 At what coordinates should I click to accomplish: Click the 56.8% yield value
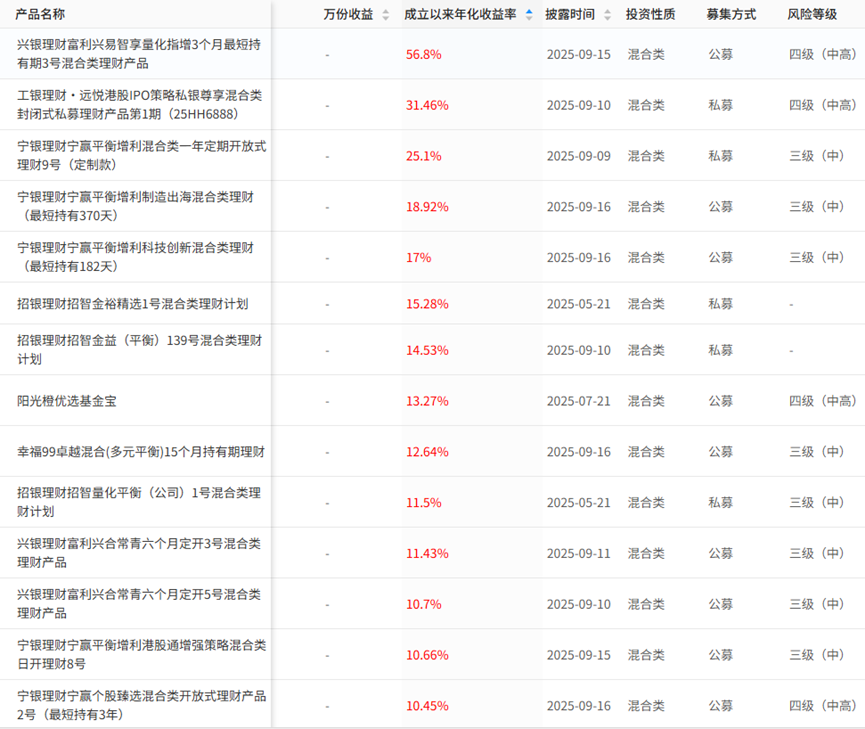pyautogui.click(x=424, y=54)
